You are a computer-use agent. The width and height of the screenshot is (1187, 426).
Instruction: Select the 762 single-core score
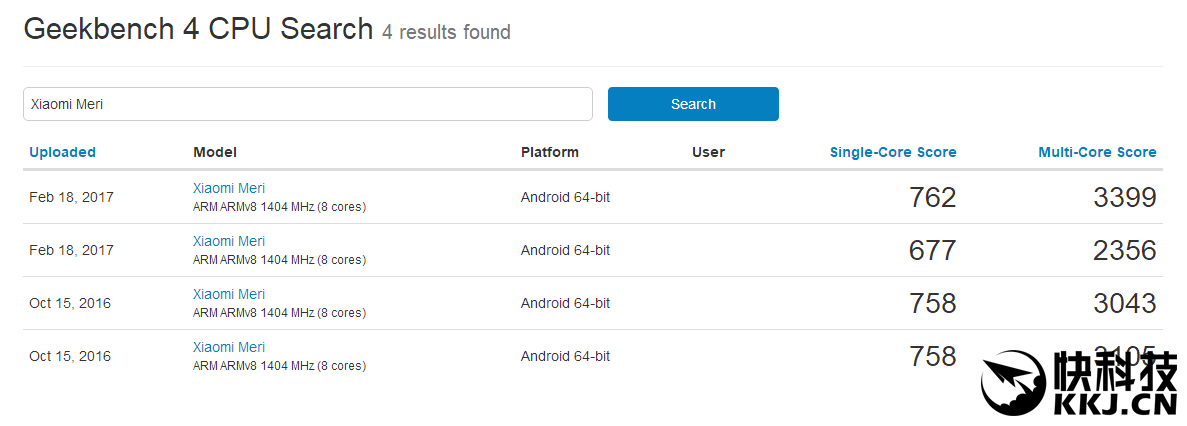click(932, 198)
